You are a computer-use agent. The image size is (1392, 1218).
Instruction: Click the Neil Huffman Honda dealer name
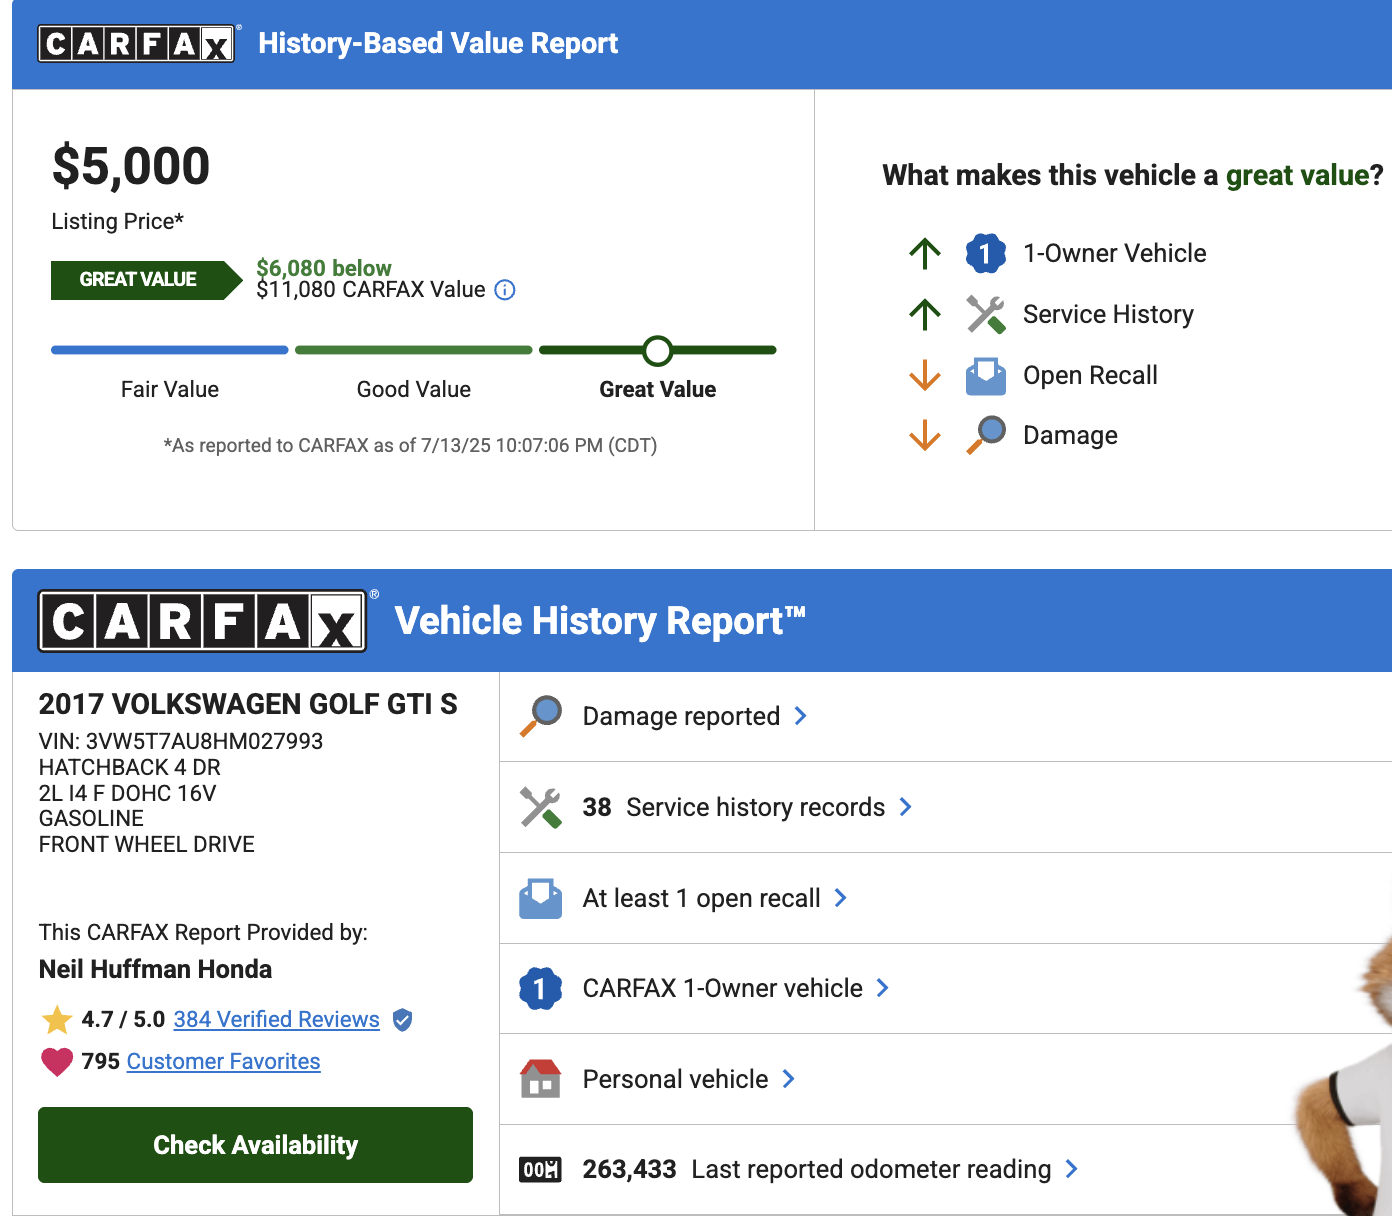click(x=155, y=969)
